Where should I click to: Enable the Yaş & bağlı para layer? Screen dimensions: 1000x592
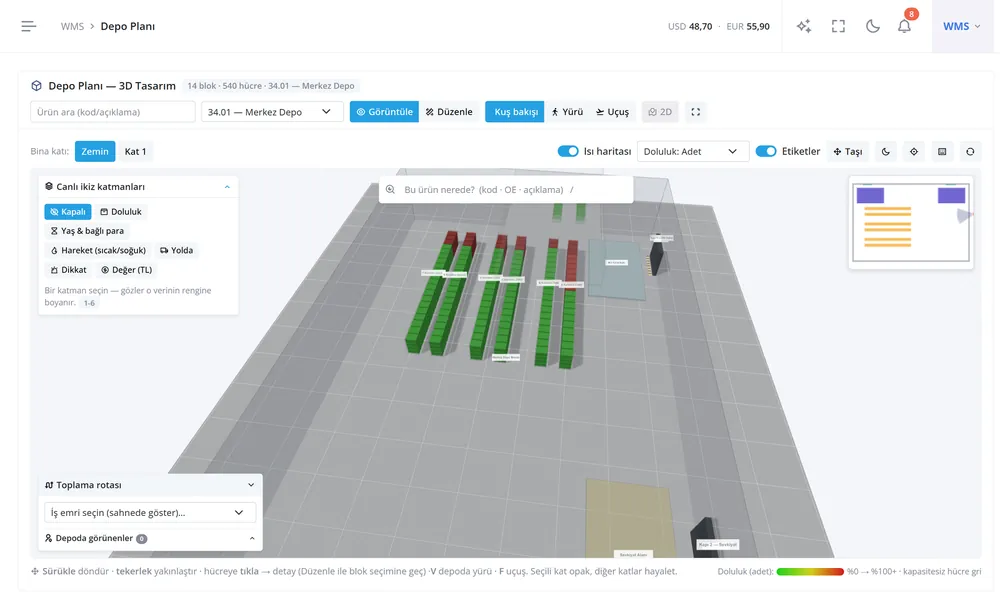tap(87, 231)
